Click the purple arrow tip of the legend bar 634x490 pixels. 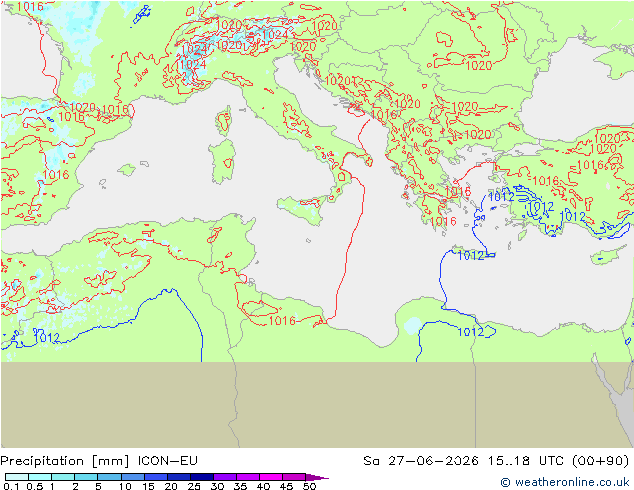(x=317, y=477)
